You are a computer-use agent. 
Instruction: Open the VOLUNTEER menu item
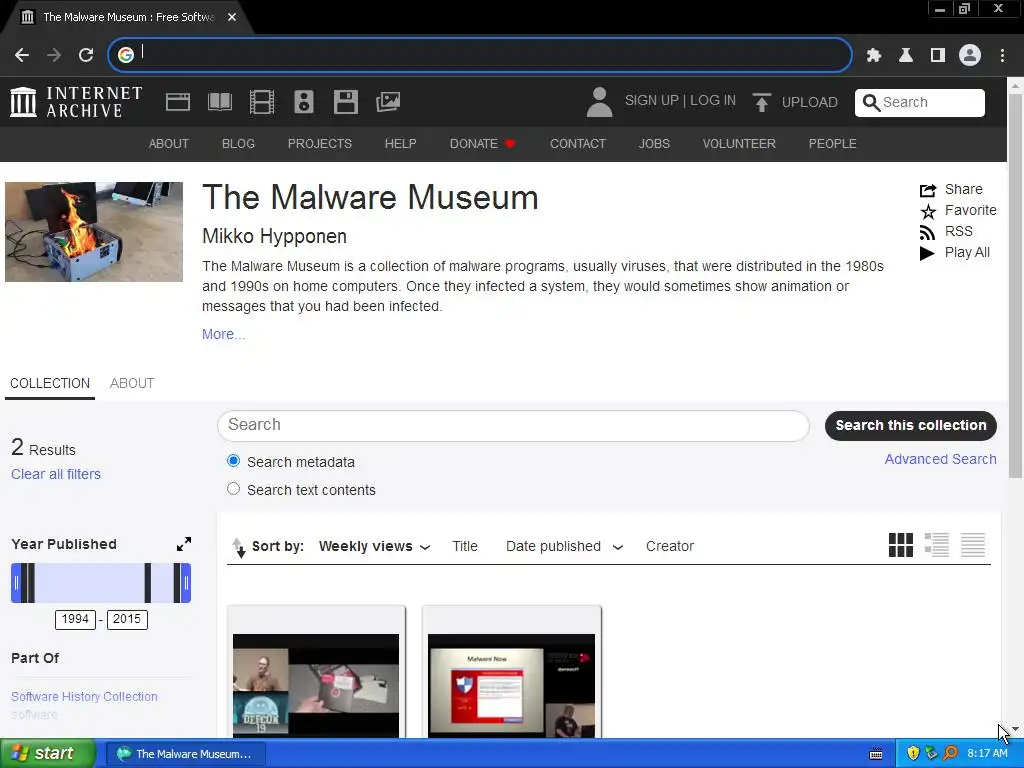(739, 144)
